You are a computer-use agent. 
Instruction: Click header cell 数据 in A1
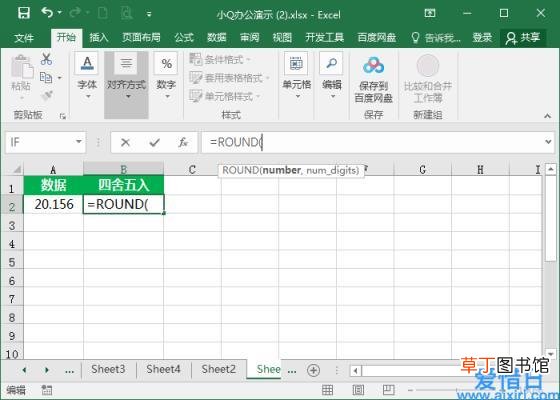(x=54, y=185)
